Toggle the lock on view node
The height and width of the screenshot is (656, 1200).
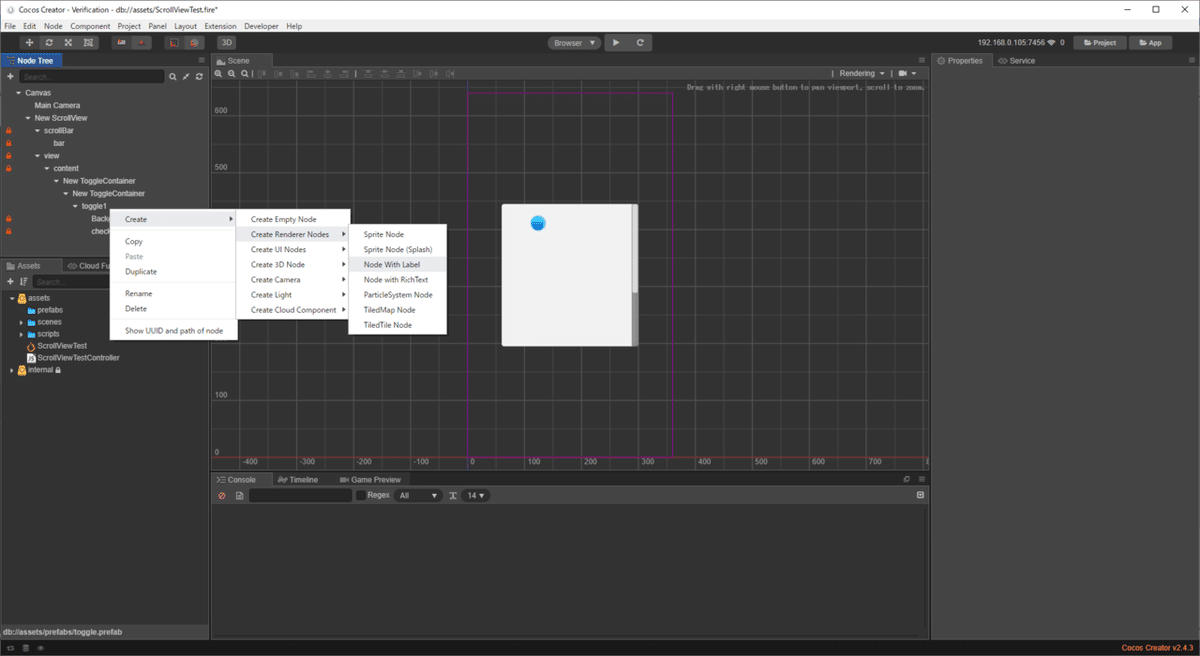tap(8, 156)
